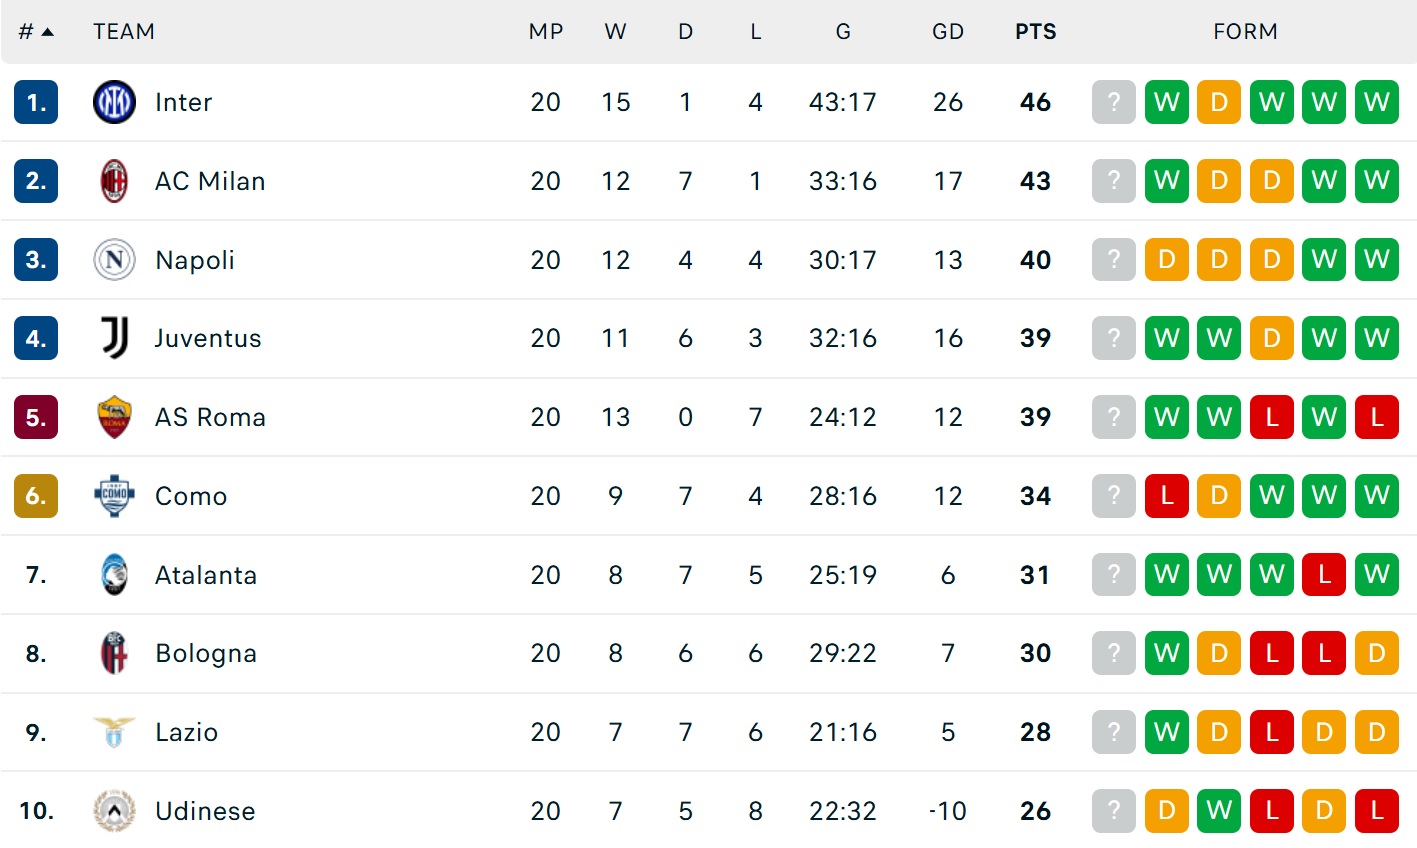Click the AS Roma crest icon
The width and height of the screenshot is (1417, 848).
114,417
